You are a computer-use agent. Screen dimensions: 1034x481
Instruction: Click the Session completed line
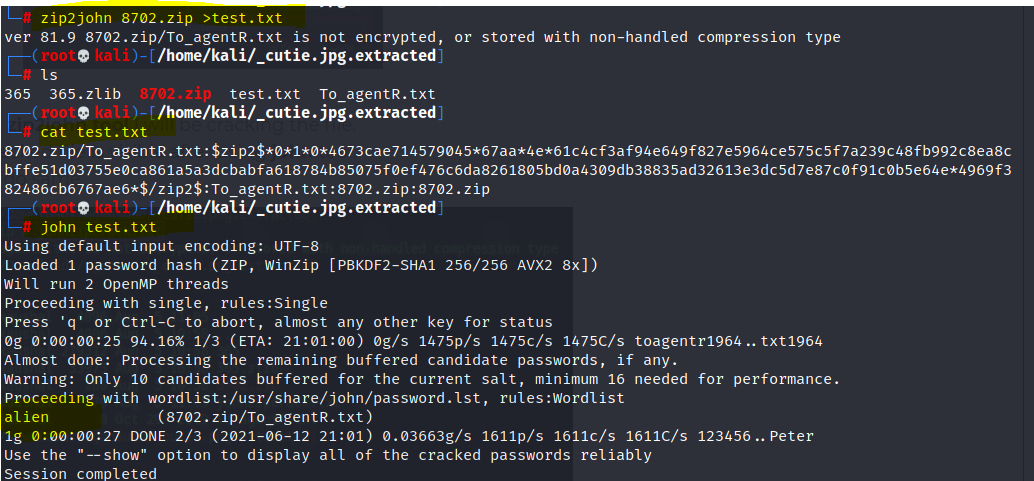pos(80,474)
